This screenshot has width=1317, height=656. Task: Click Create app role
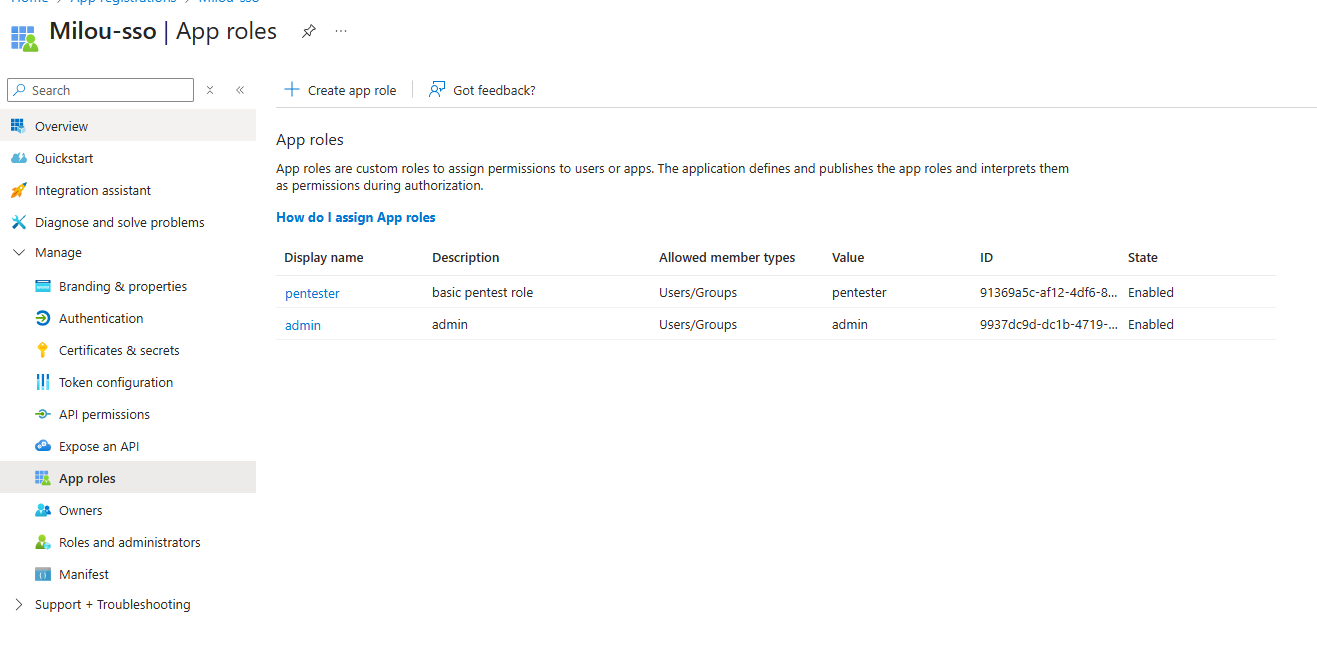341,89
